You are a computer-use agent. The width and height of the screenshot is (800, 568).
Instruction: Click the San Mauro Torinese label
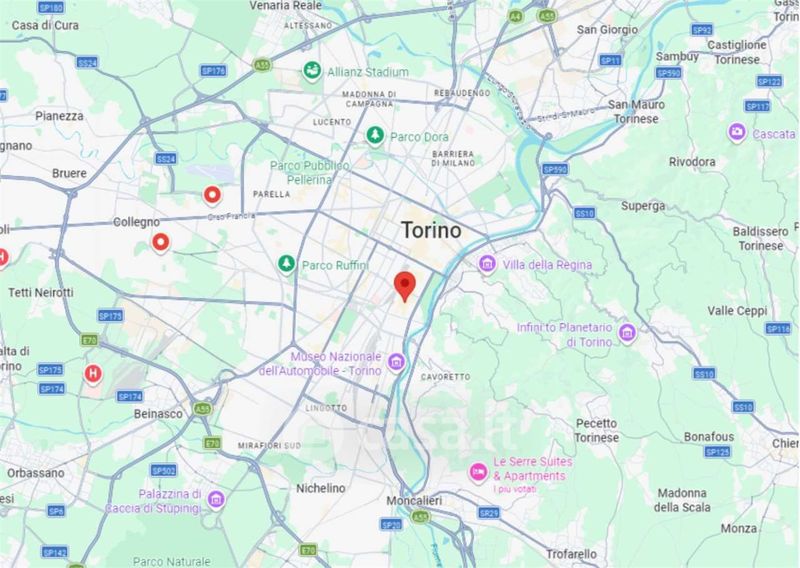pyautogui.click(x=636, y=112)
